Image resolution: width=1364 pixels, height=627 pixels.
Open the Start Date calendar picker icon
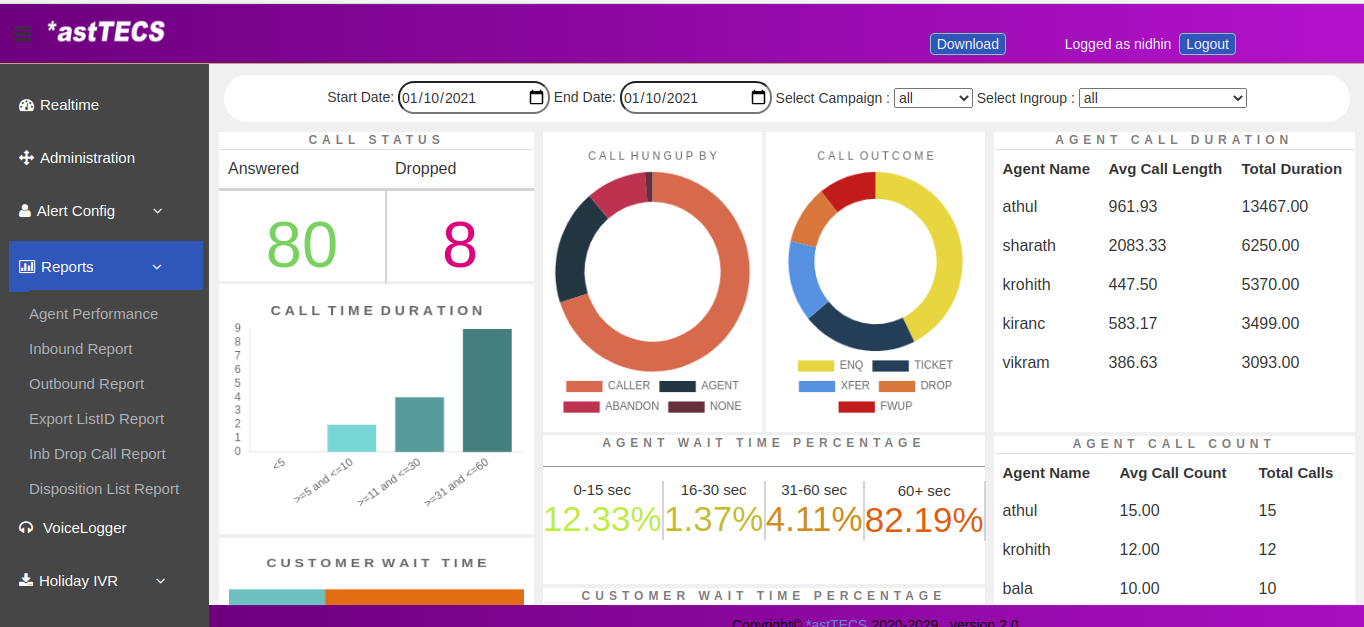coord(536,98)
